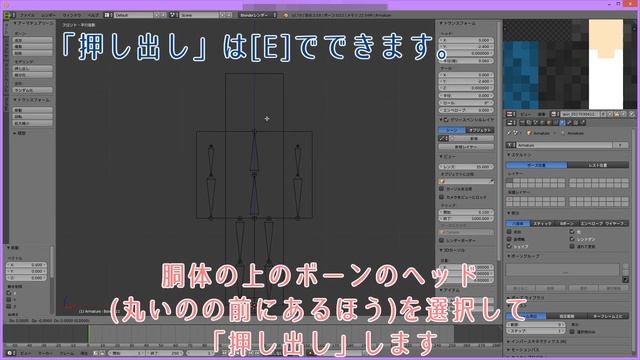Switch grease pencil source to シーン

(x=452, y=130)
